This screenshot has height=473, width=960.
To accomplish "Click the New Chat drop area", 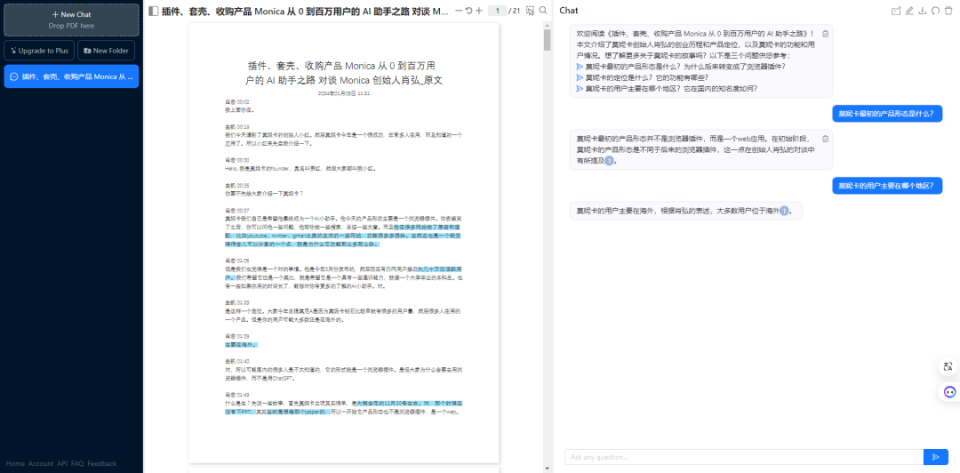I will [x=71, y=20].
